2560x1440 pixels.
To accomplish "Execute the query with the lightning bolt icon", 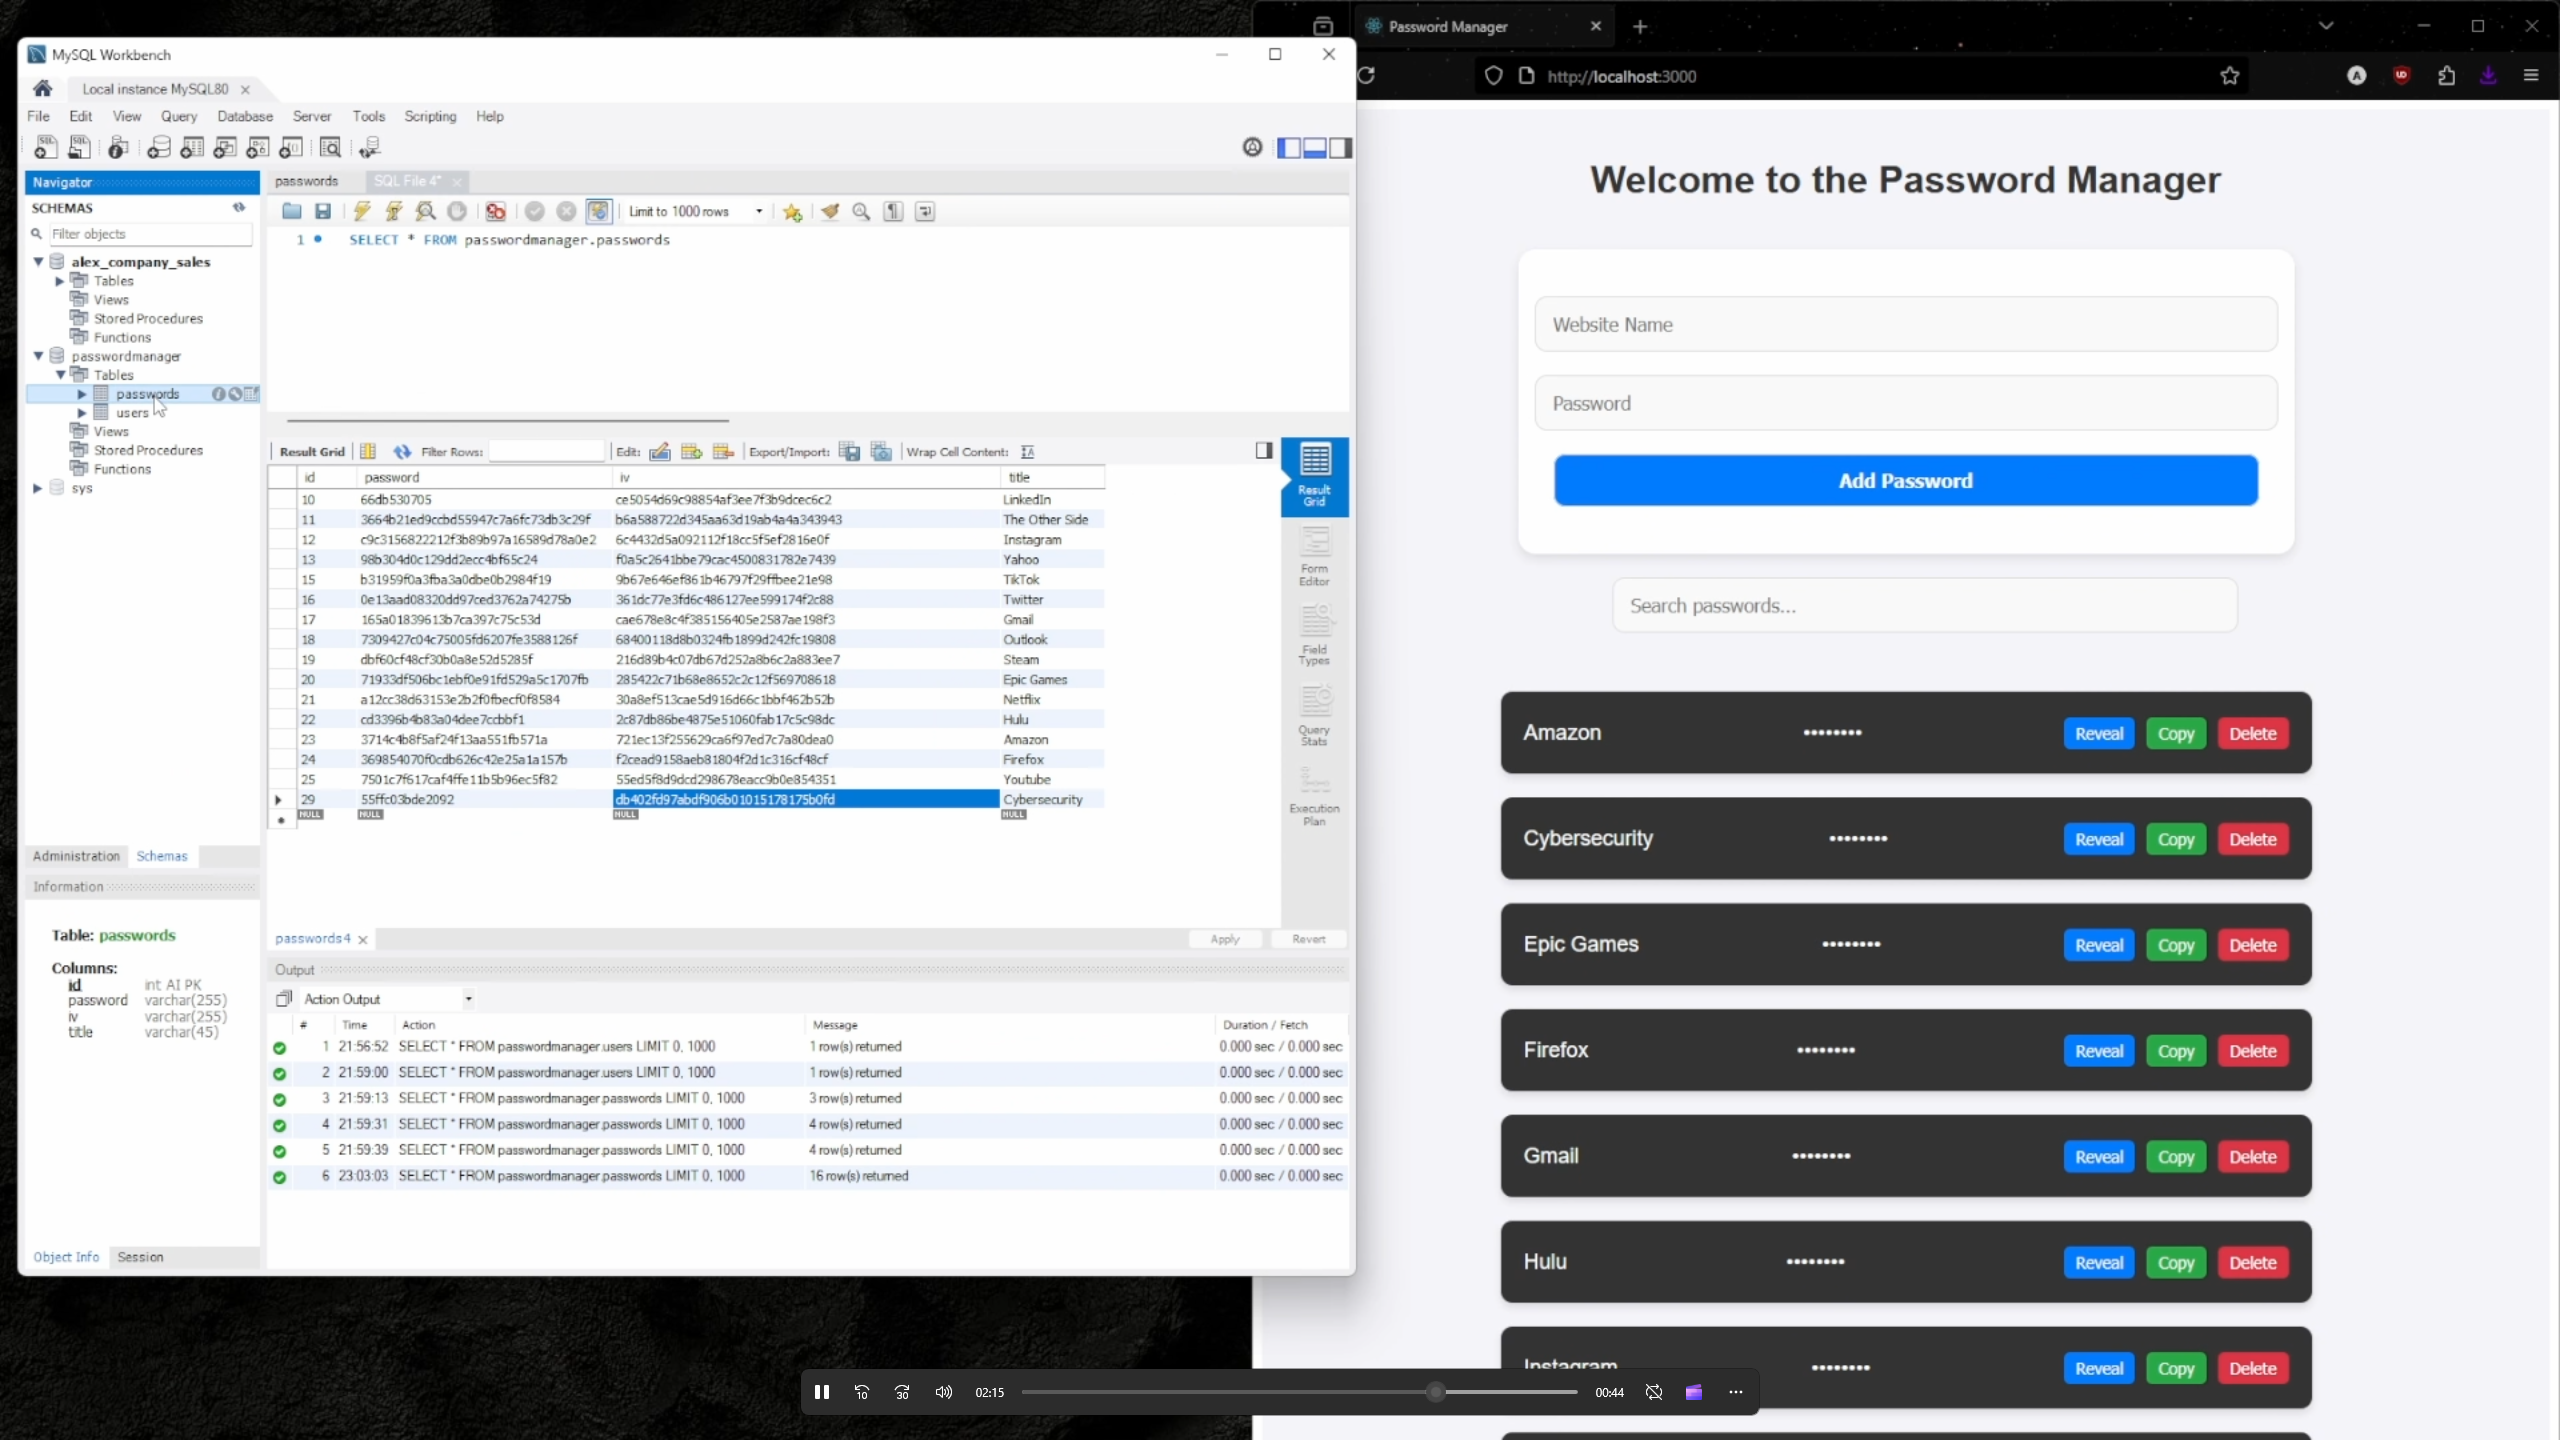I will [362, 211].
